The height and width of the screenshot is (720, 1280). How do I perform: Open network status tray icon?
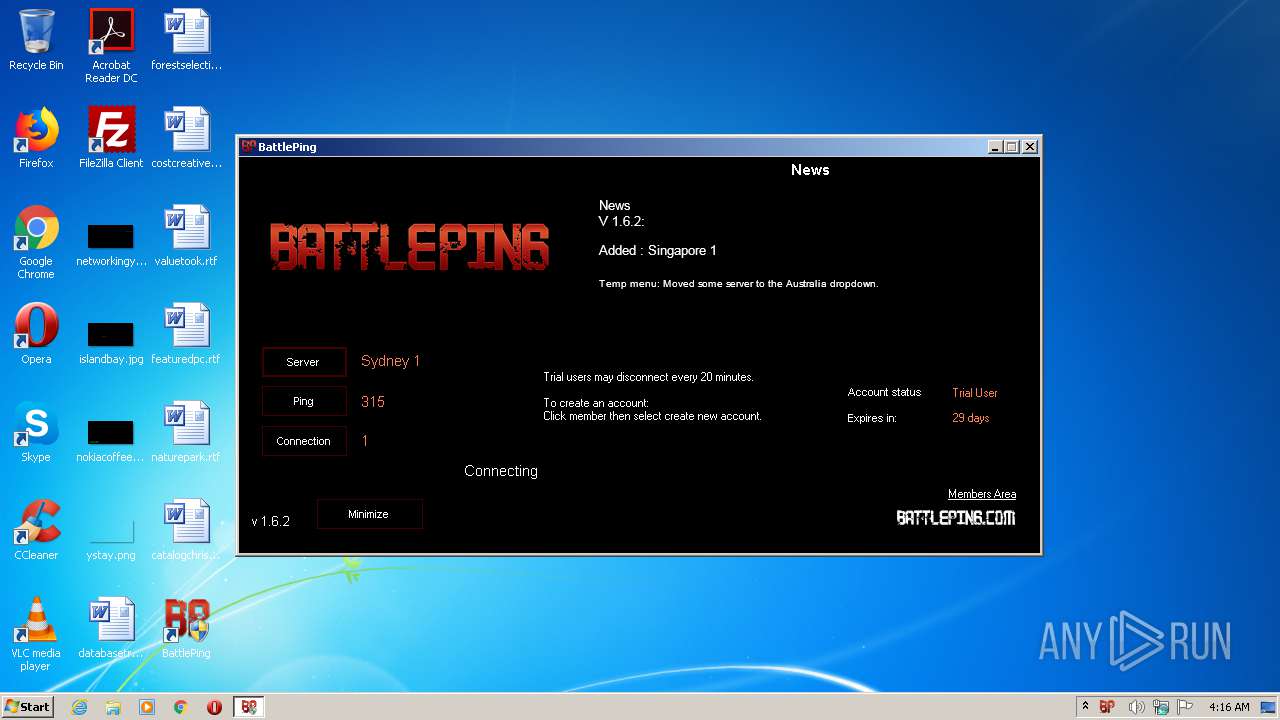click(1161, 707)
